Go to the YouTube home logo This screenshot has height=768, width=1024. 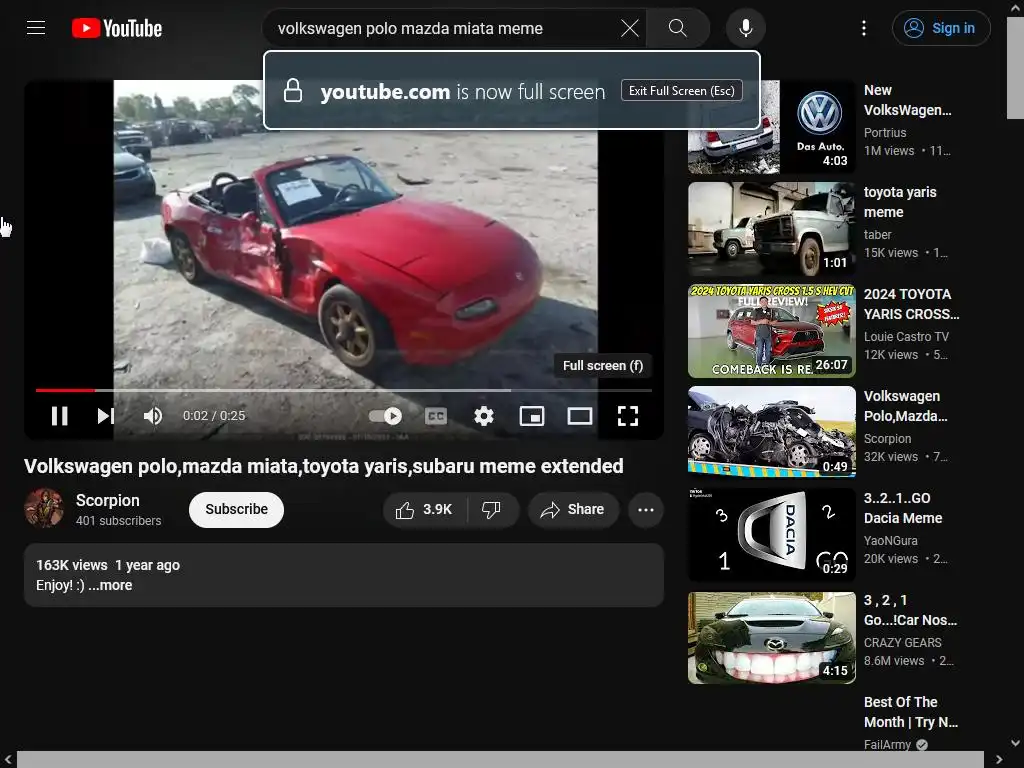tap(117, 28)
